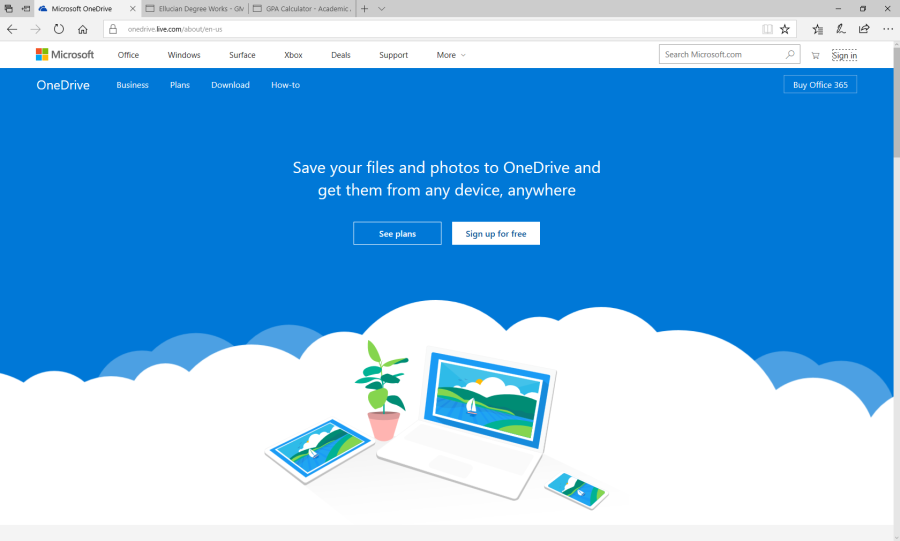Open the Surface menu item
This screenshot has width=900, height=541.
coord(242,55)
